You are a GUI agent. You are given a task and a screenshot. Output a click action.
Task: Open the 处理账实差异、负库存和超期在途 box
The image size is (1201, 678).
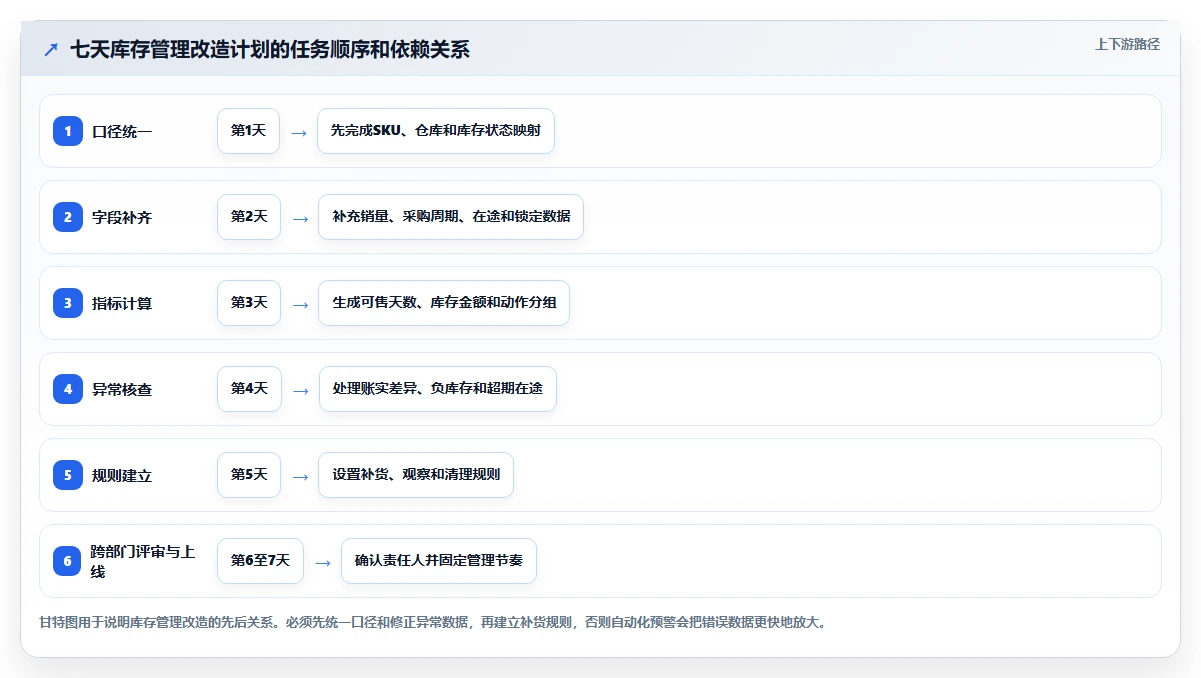click(x=438, y=389)
